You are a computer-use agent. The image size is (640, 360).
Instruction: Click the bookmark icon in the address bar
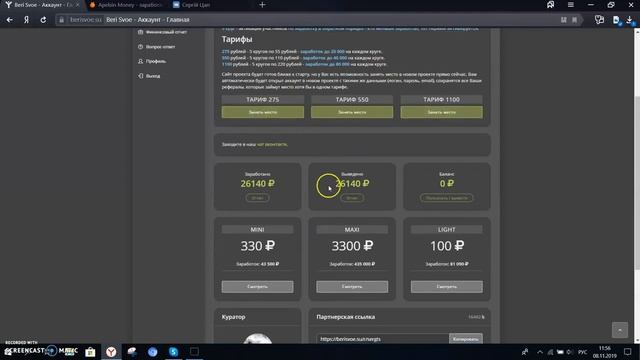[x=574, y=20]
